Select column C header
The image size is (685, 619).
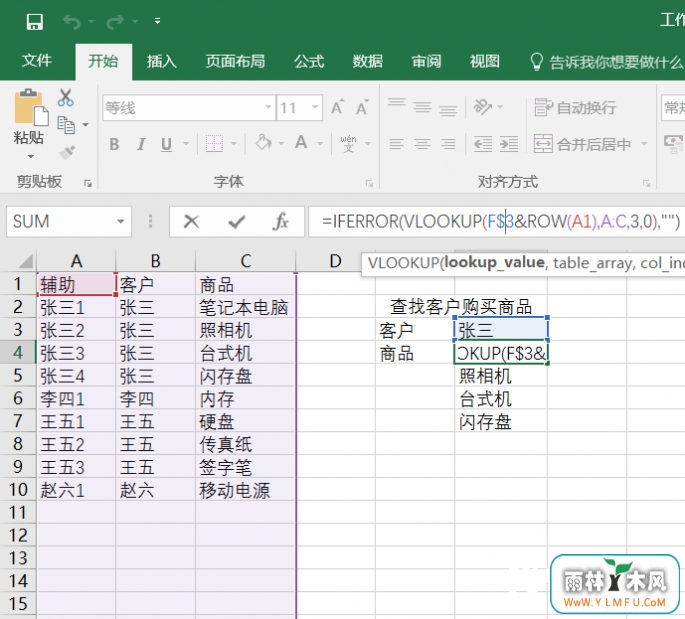(x=246, y=261)
